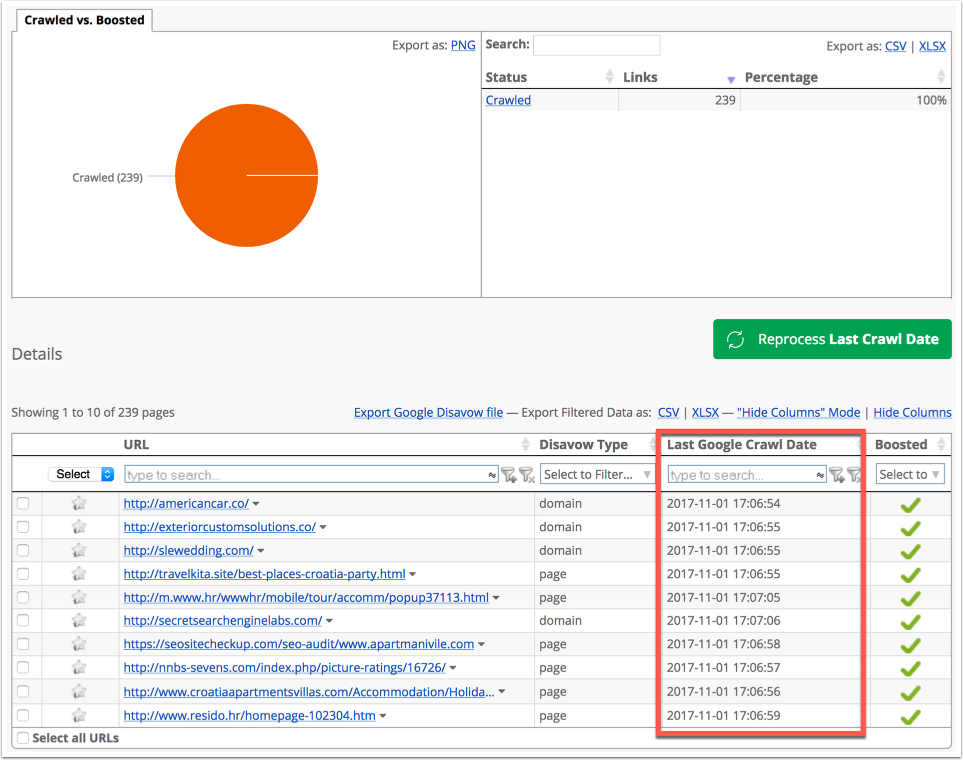Star the slewedding.com row
Image resolution: width=963 pixels, height=760 pixels.
[x=79, y=550]
